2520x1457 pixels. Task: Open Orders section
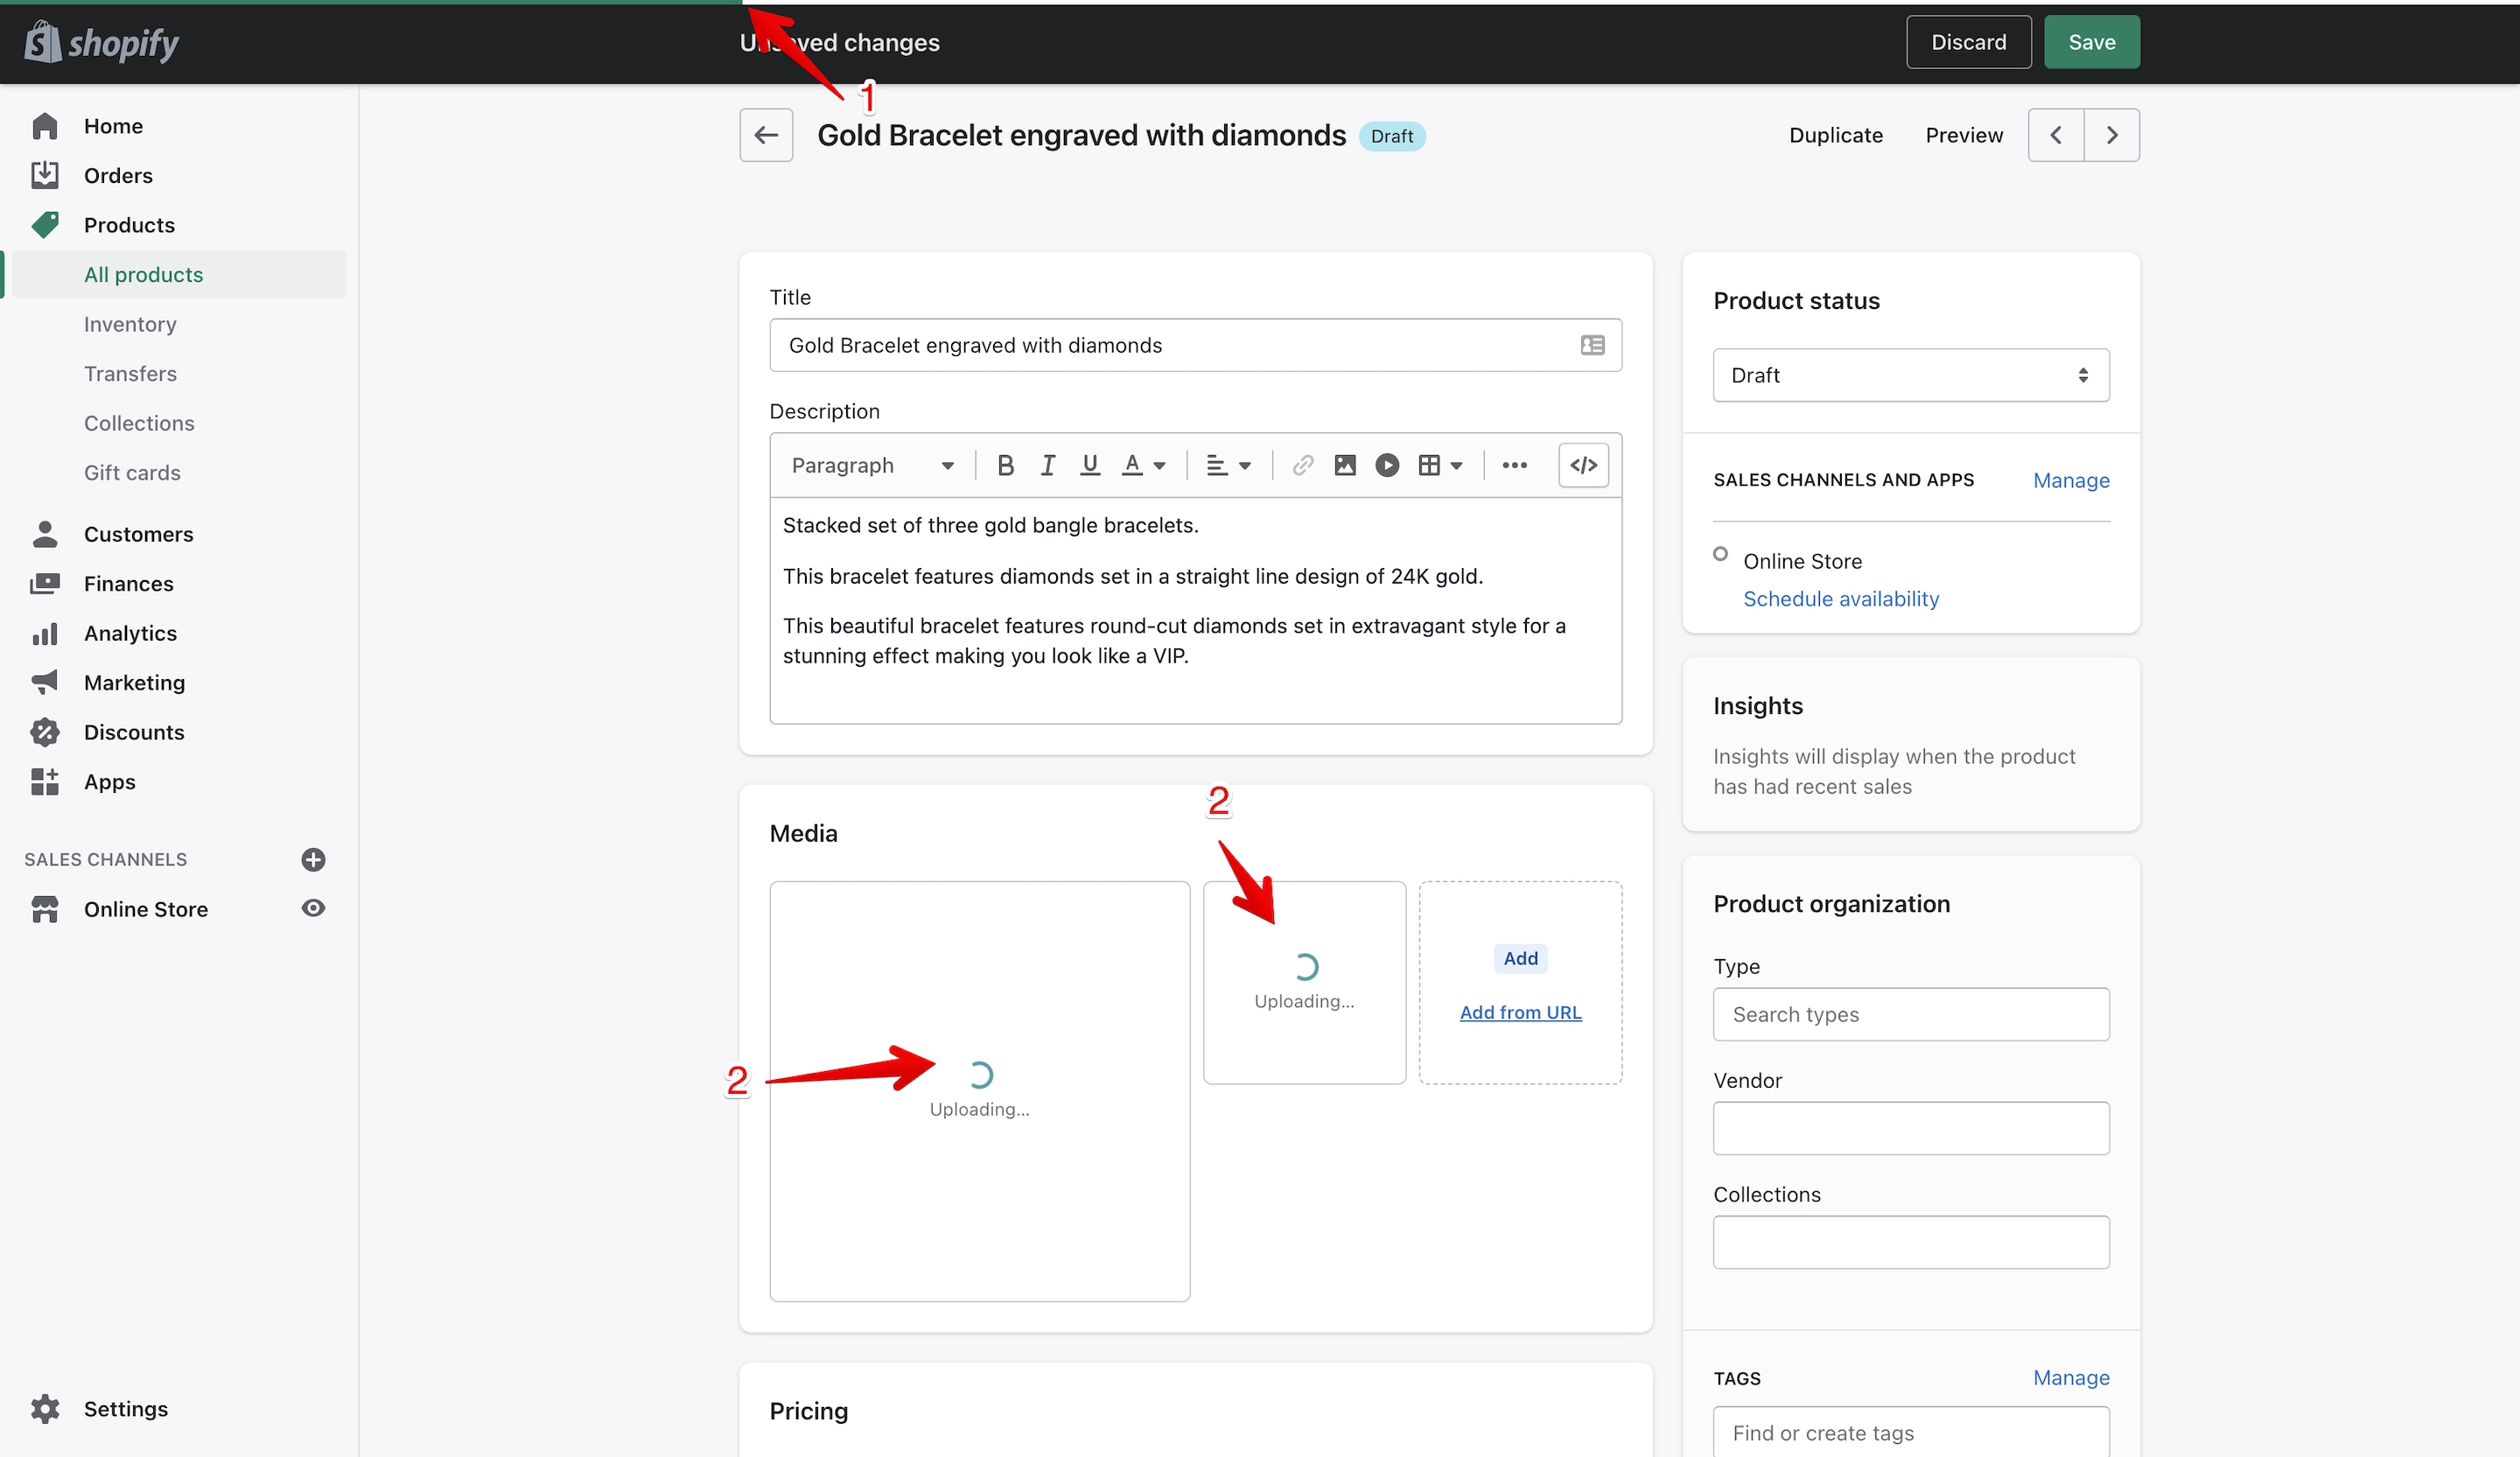pyautogui.click(x=118, y=176)
